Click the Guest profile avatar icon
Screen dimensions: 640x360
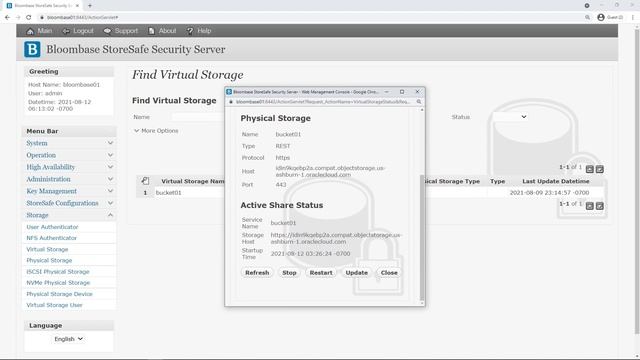[x=601, y=17]
